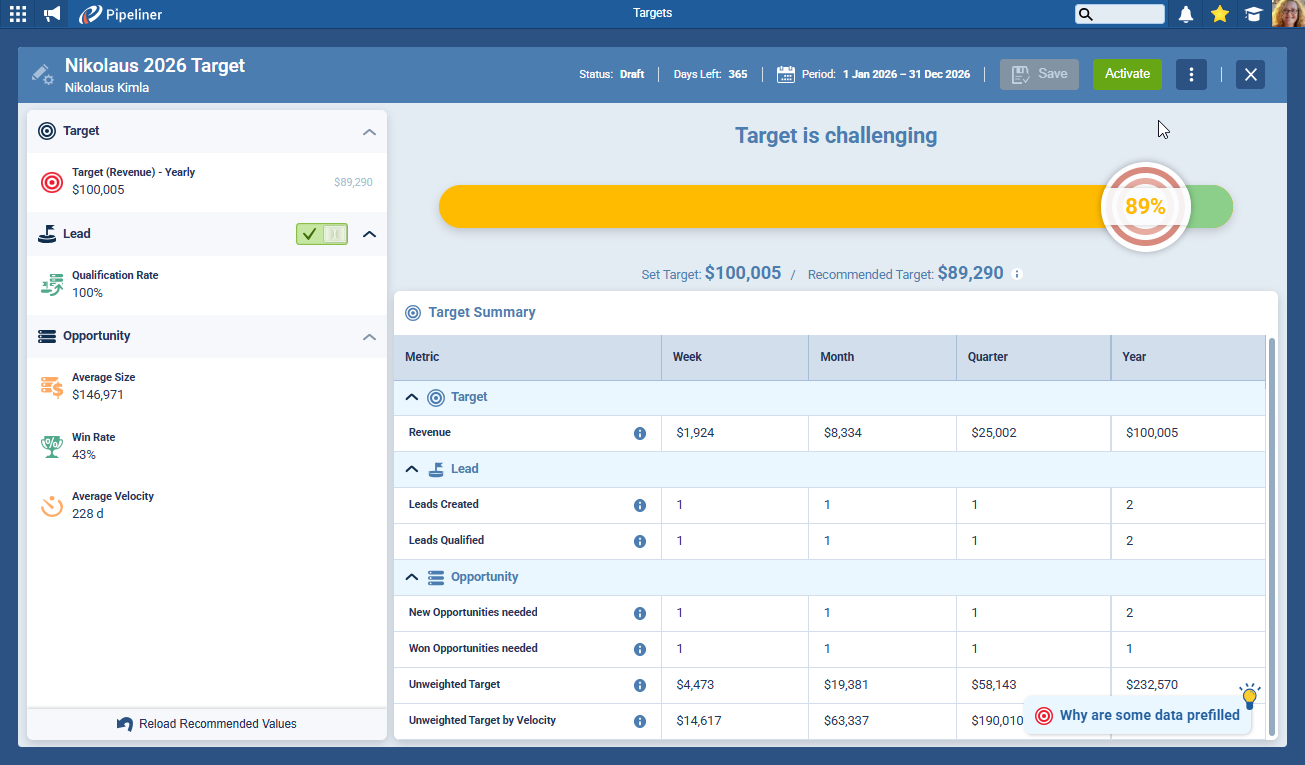Click the search field in top bar
This screenshot has width=1305, height=765.
1120,14
